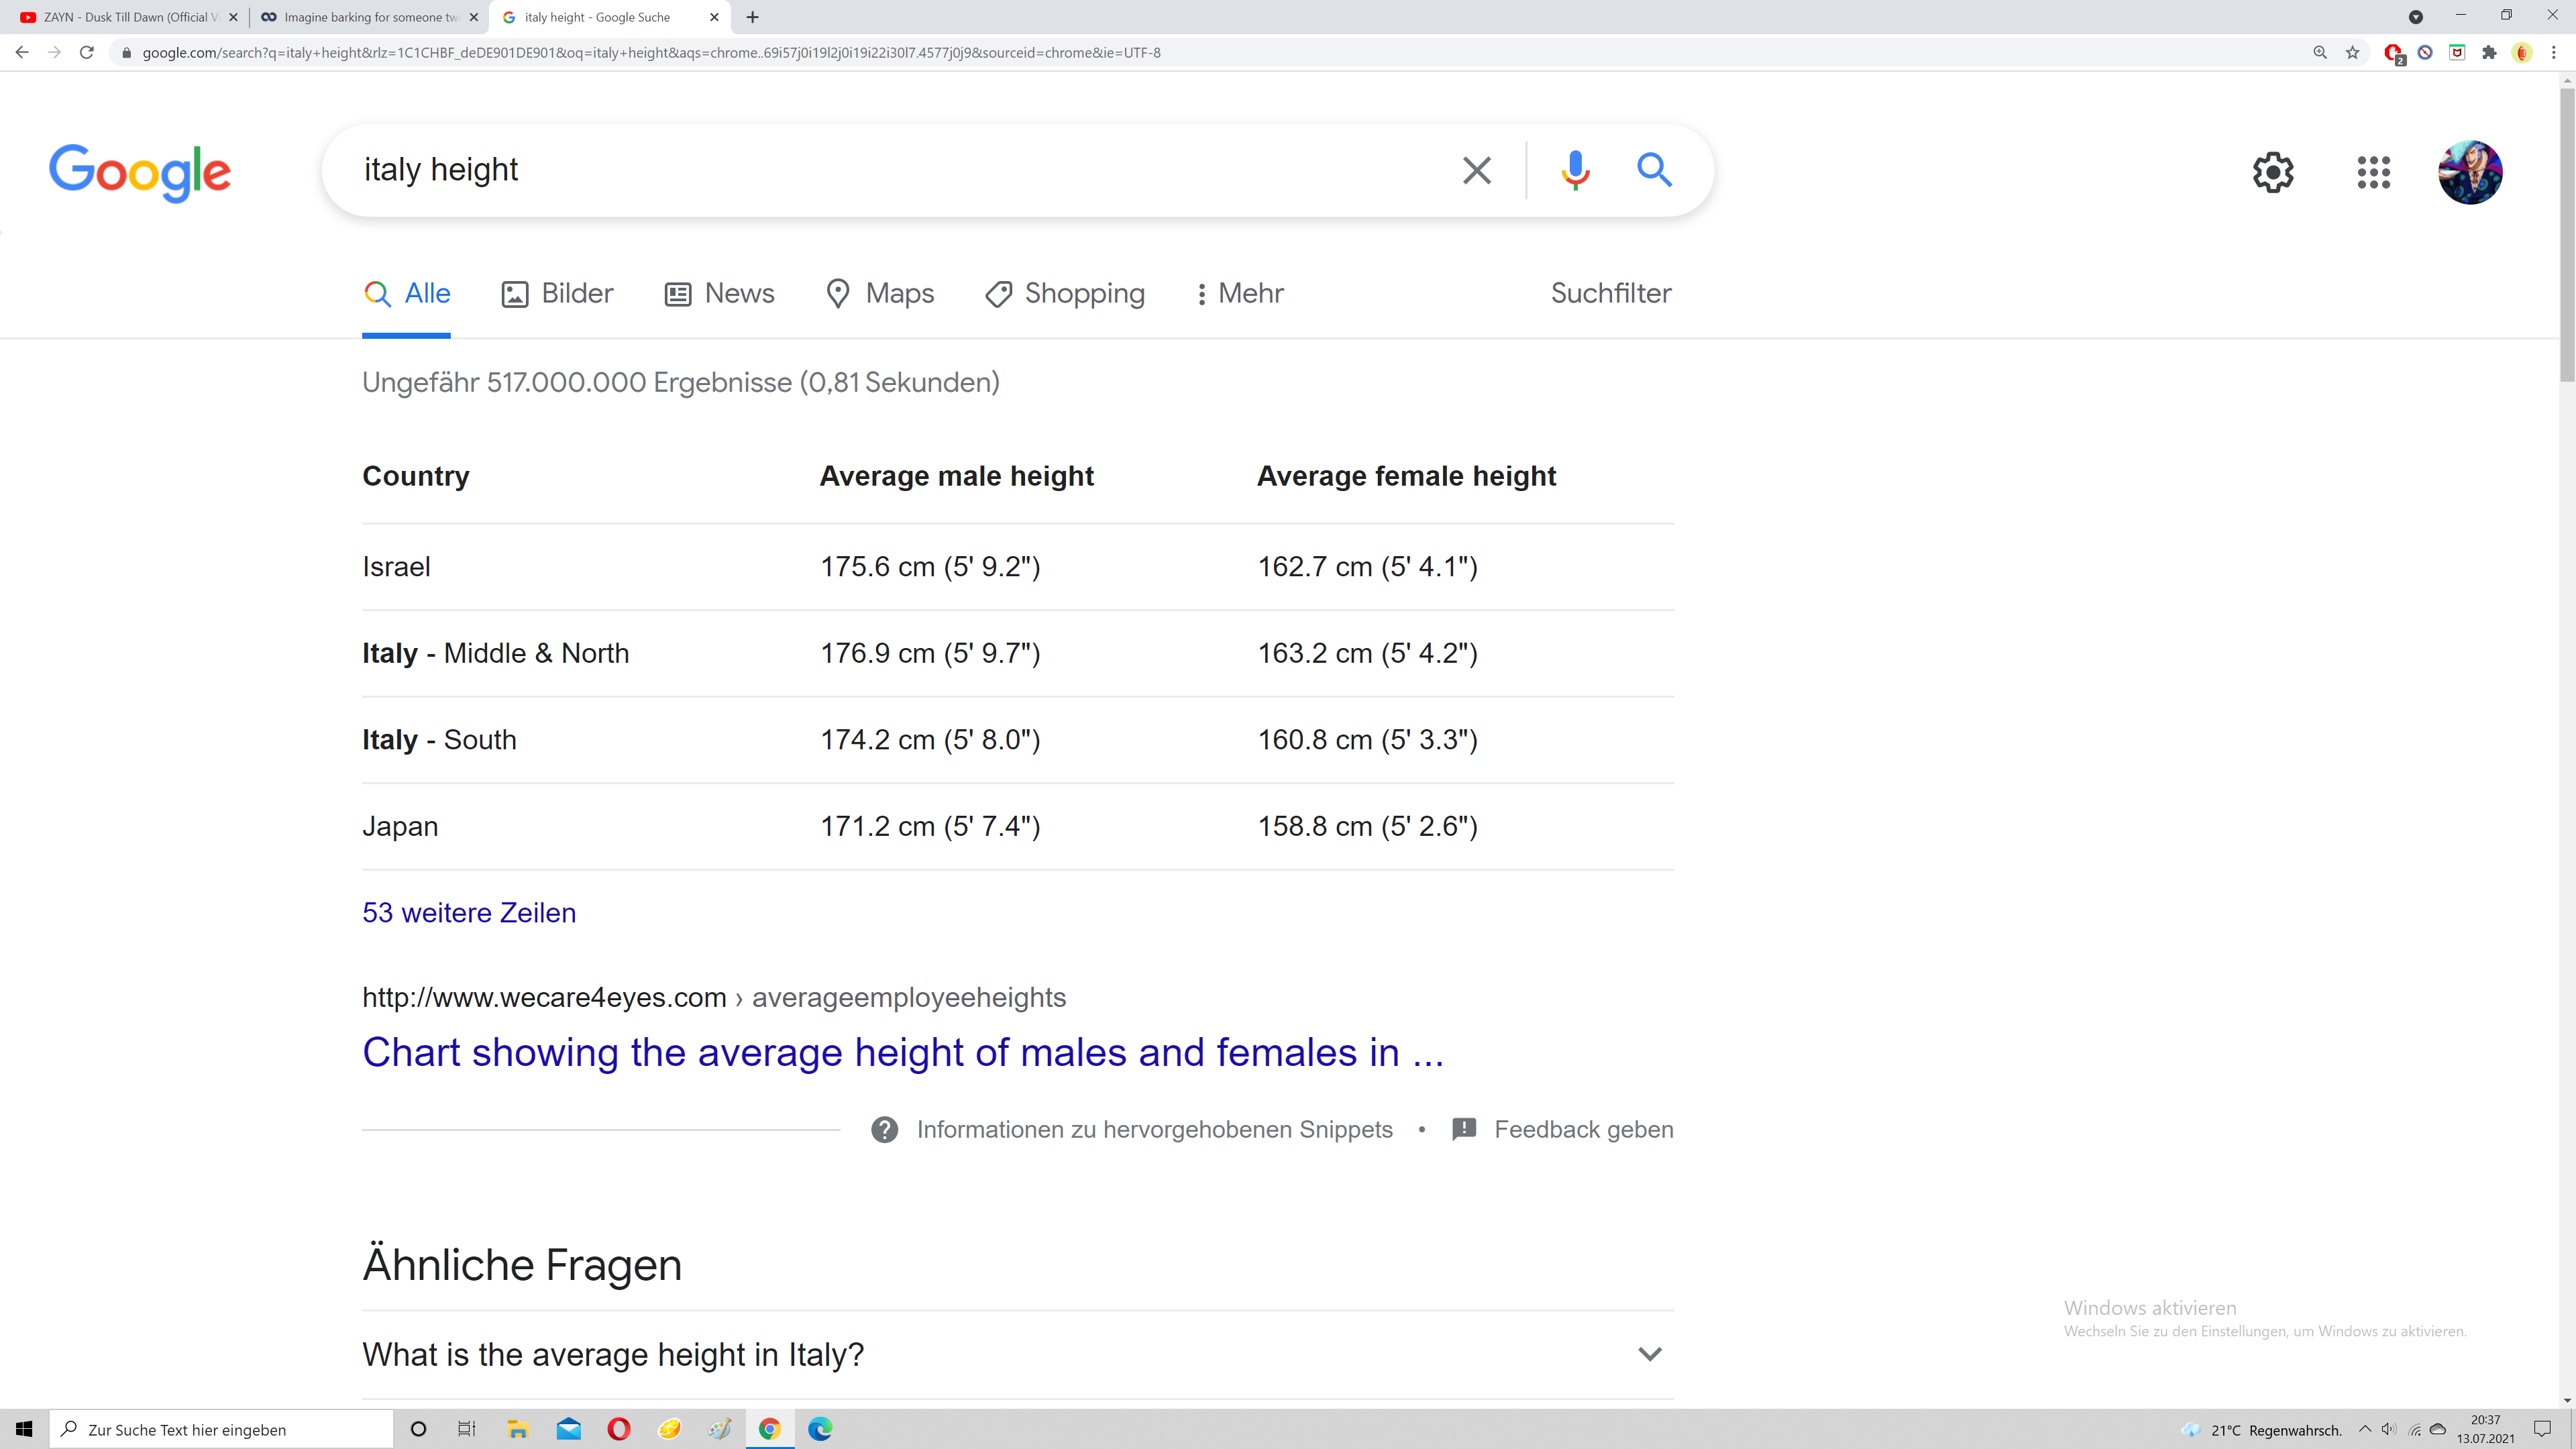Clear the search box with the X icon
Image resolution: width=2576 pixels, height=1449 pixels.
point(1476,171)
